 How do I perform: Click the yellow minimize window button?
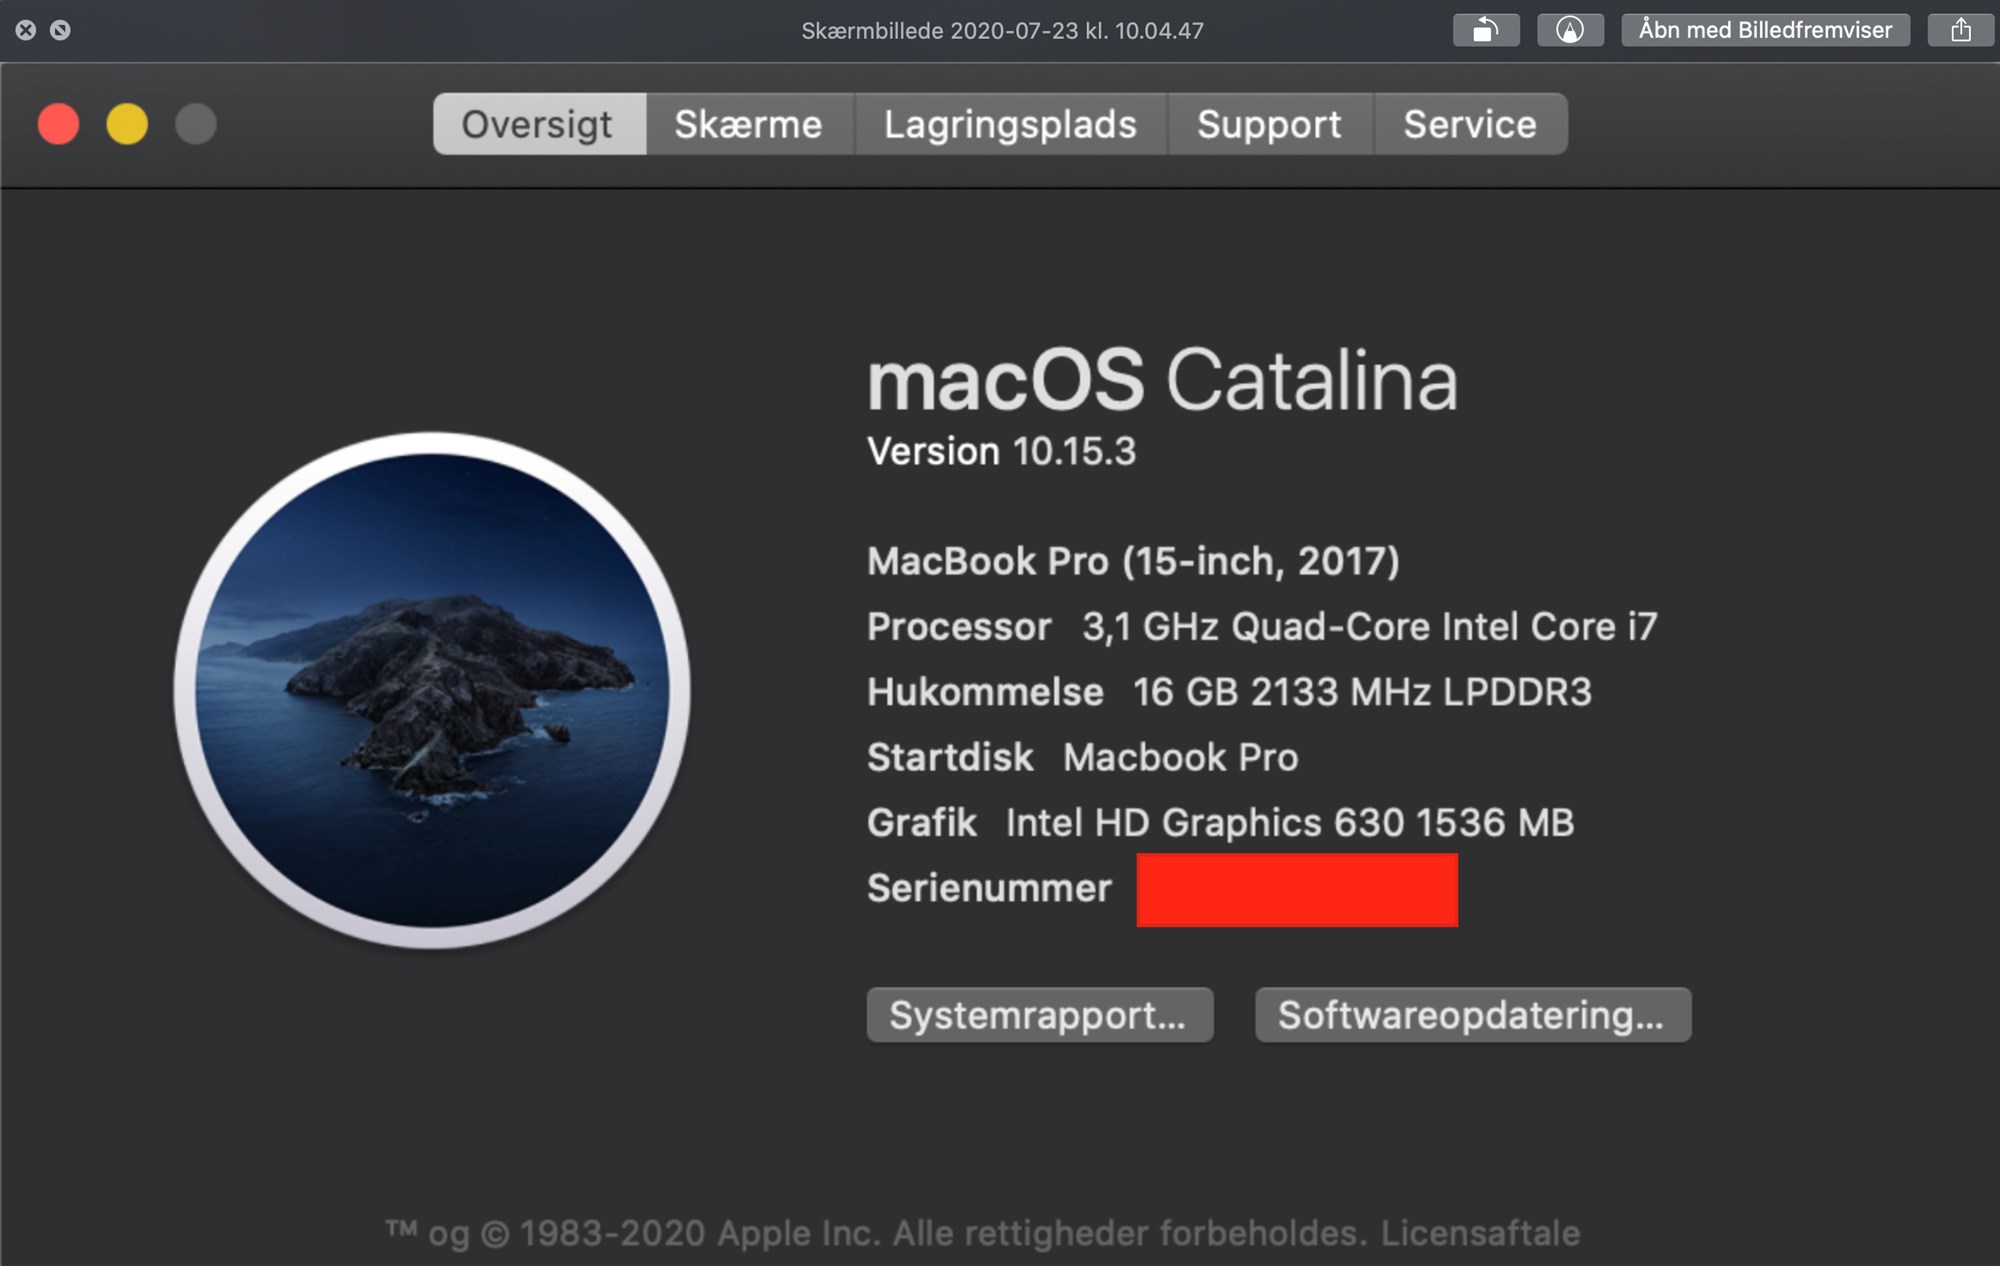127,124
